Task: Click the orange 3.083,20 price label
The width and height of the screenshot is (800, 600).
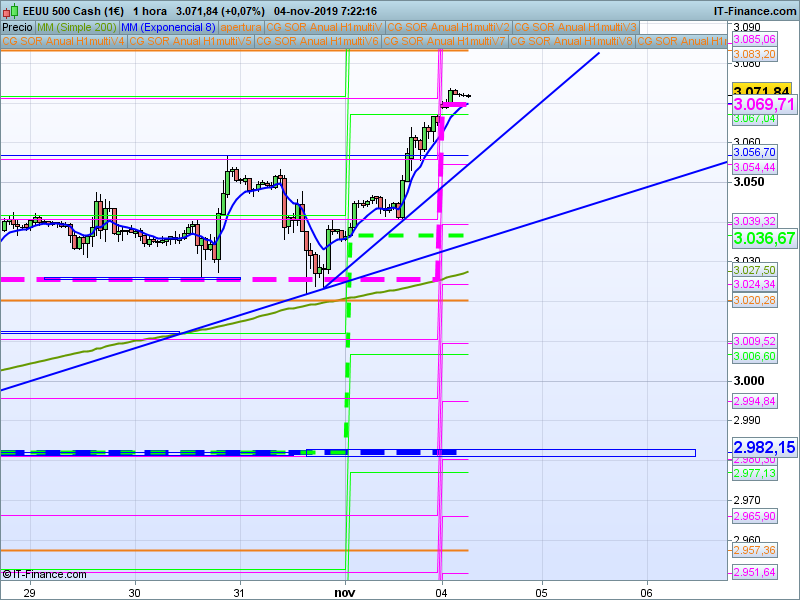Action: click(754, 54)
